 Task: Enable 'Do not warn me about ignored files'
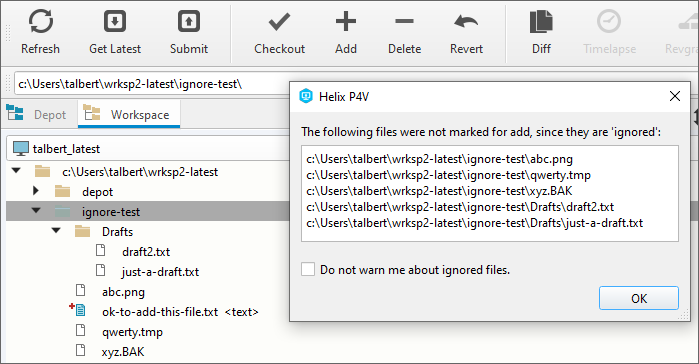[308, 270]
